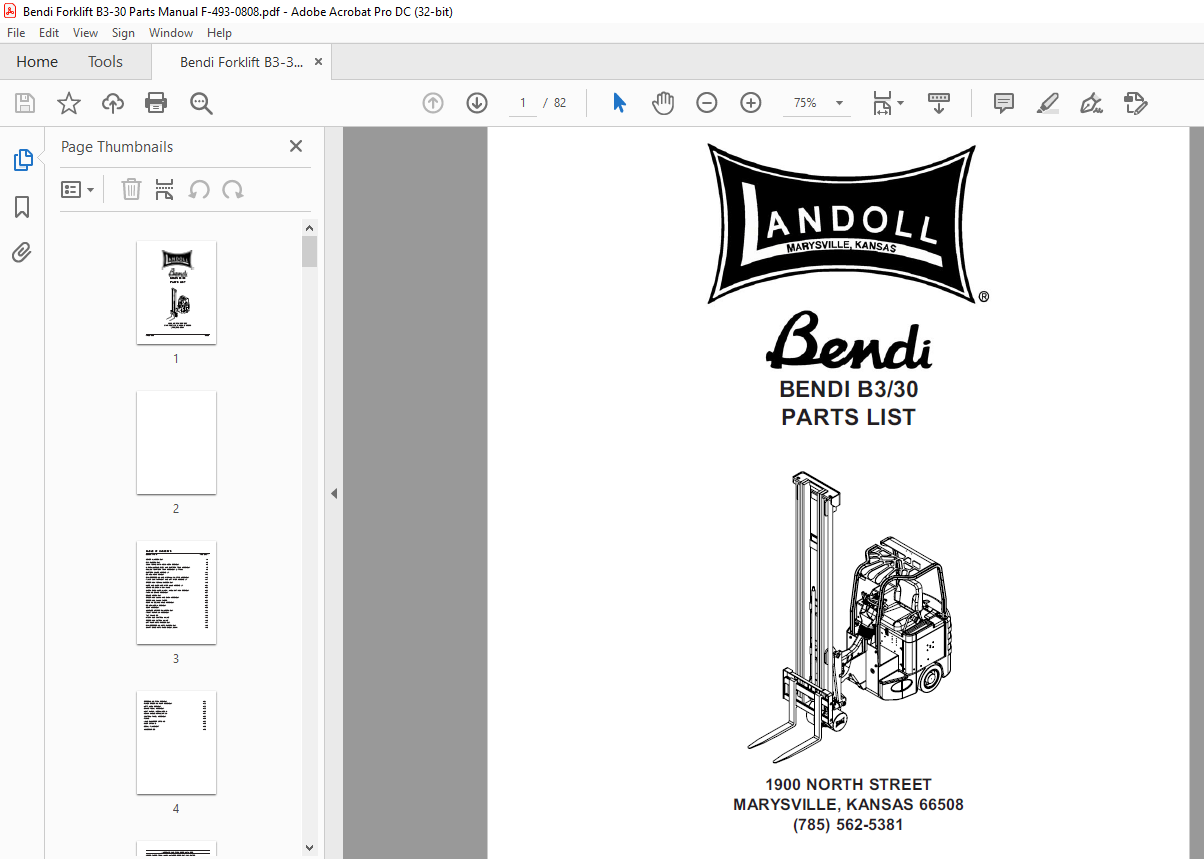The height and width of the screenshot is (859, 1204).
Task: Open the File menu
Action: click(x=16, y=33)
